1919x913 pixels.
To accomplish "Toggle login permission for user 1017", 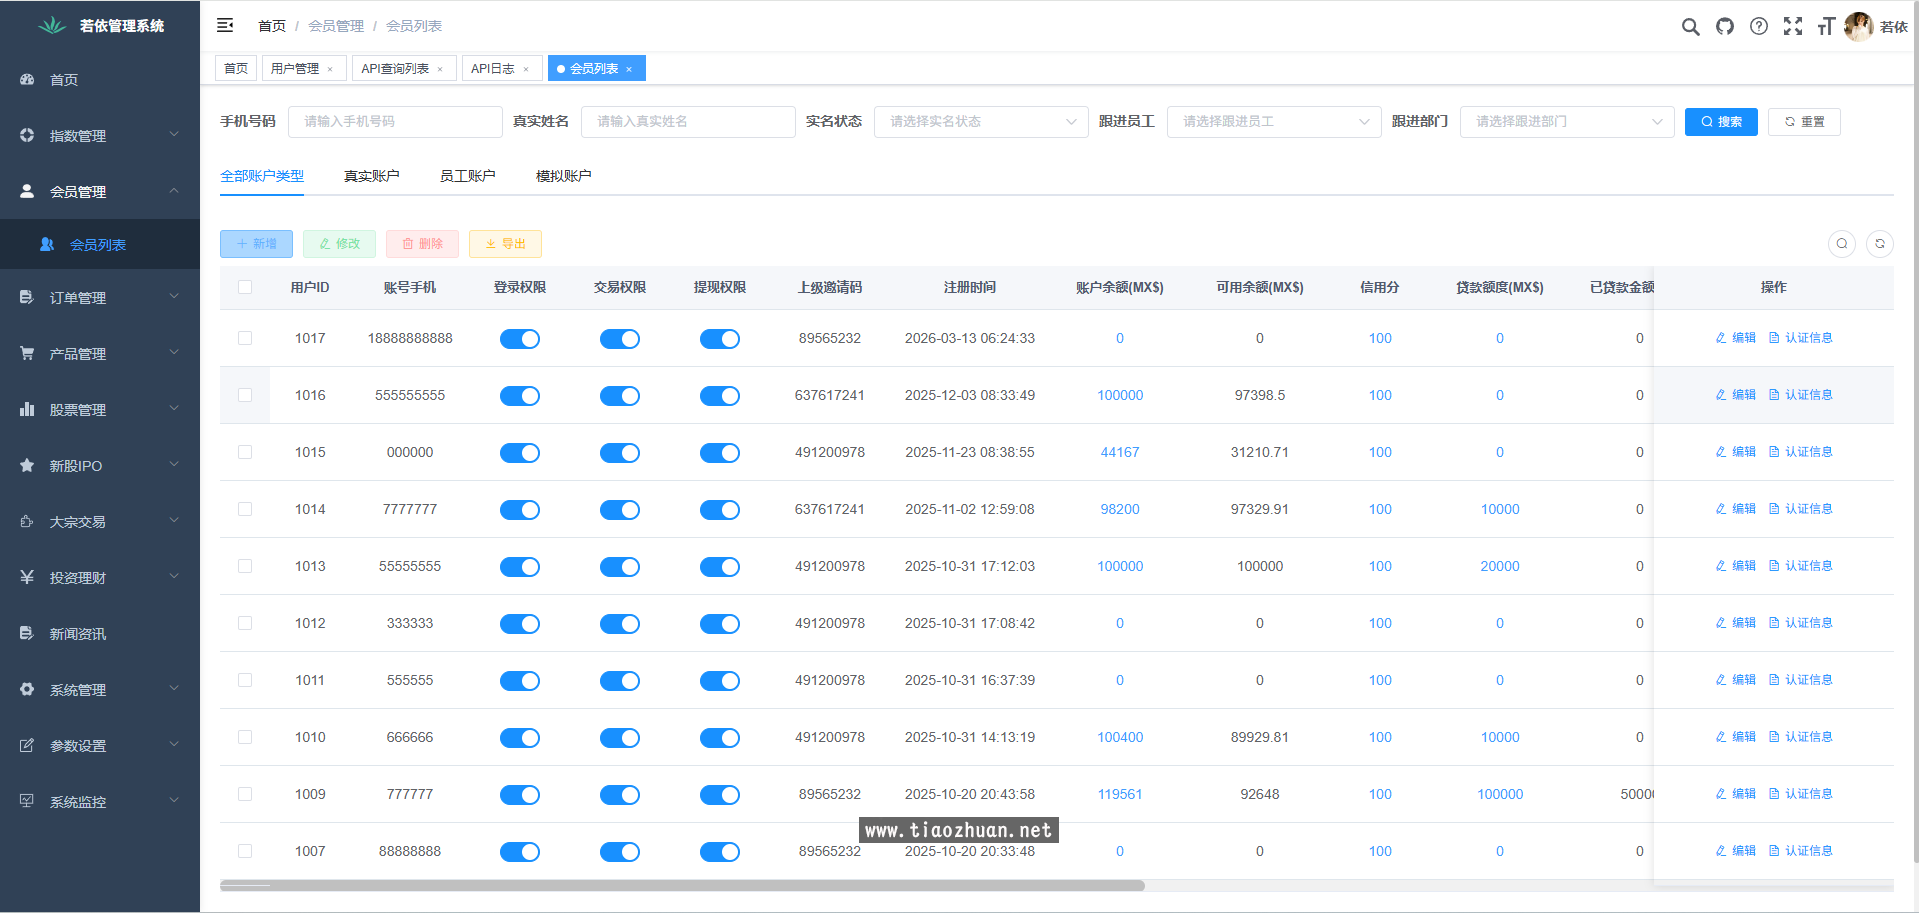I will coord(520,339).
